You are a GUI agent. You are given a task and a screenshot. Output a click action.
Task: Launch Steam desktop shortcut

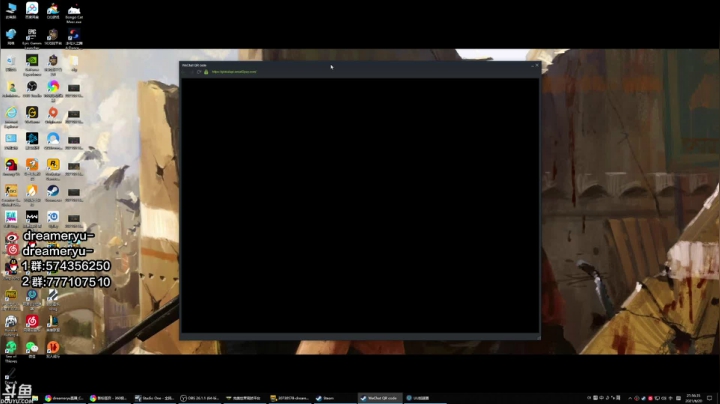53,193
